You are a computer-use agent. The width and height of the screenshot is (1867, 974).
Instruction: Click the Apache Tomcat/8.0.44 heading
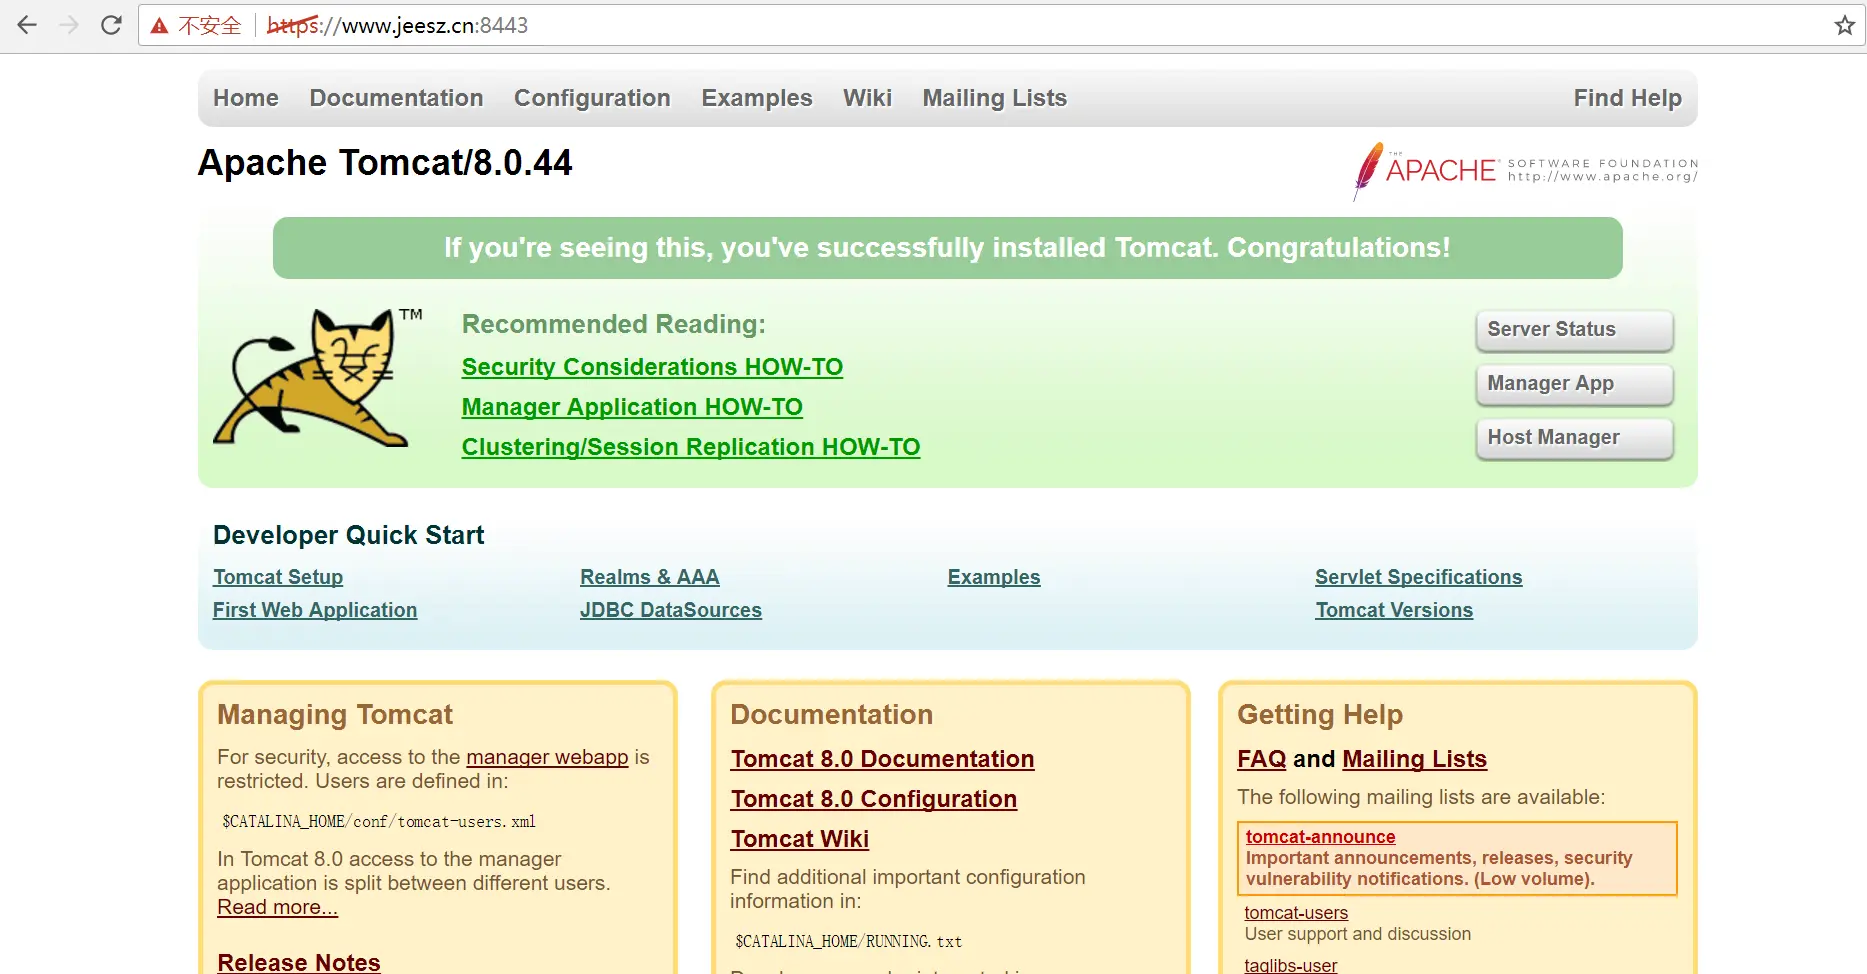click(x=385, y=163)
